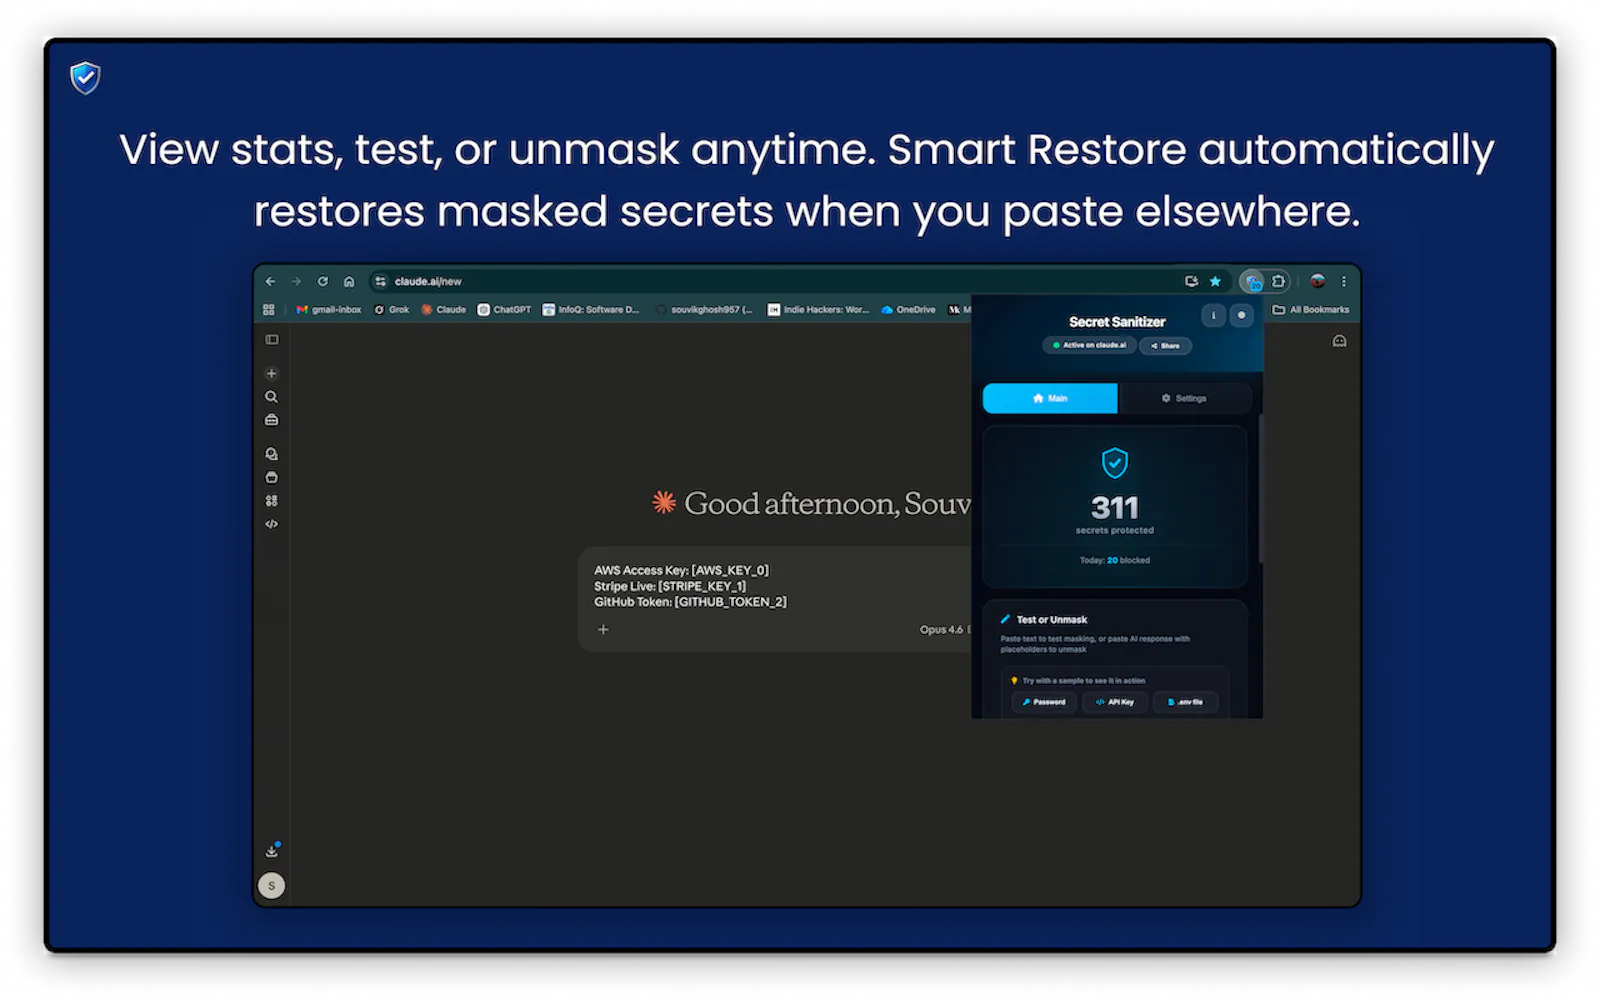This screenshot has width=1600, height=1000.
Task: Open the All Bookmarks folder
Action: pyautogui.click(x=1311, y=310)
